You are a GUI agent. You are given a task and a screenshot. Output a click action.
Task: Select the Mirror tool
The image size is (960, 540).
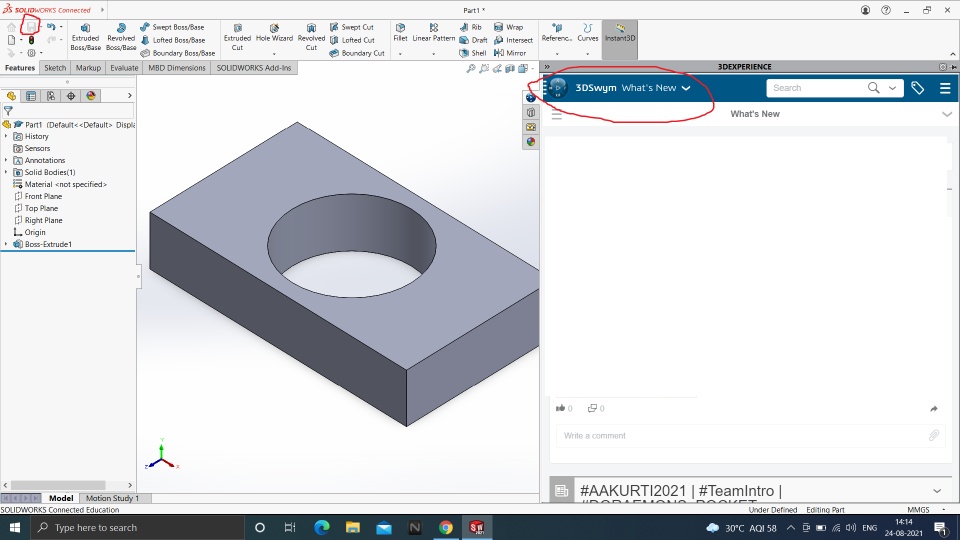coord(510,53)
